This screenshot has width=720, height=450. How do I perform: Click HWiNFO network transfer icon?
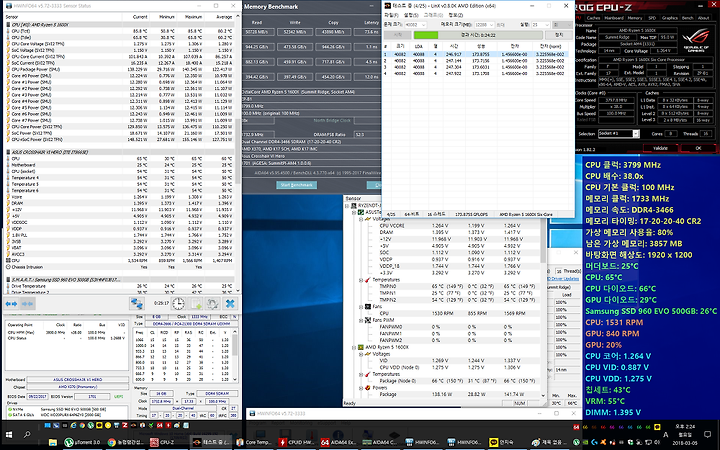tap(137, 304)
